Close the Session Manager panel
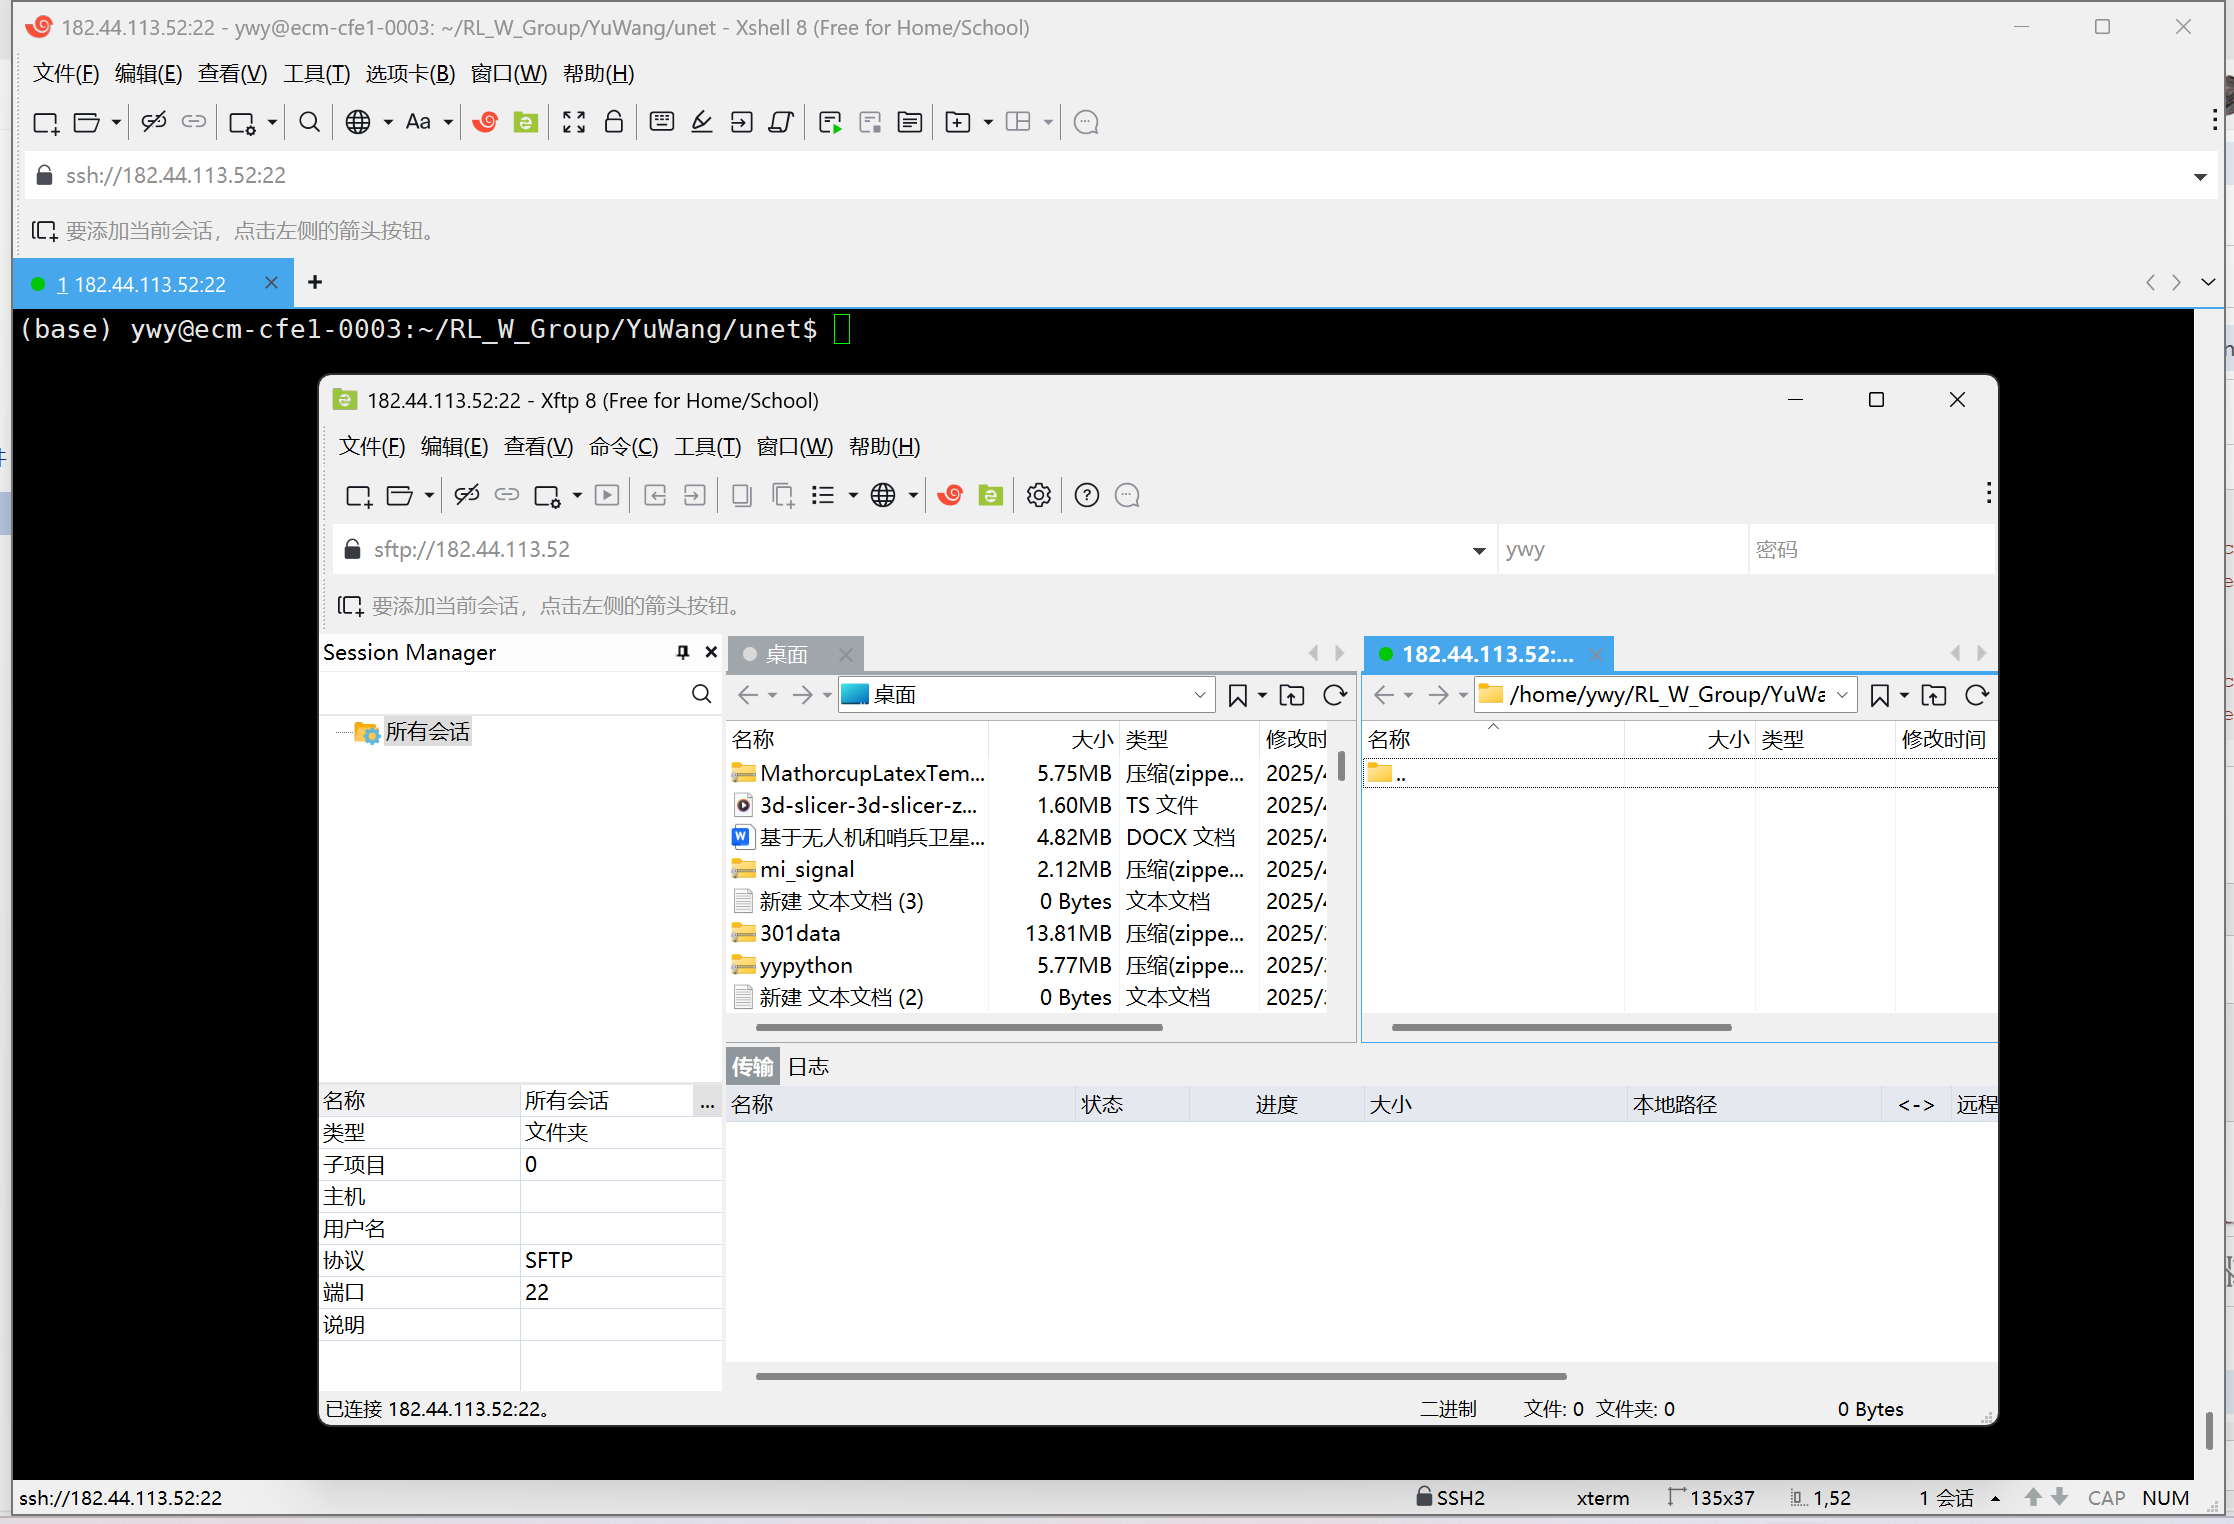The image size is (2234, 1524). pyautogui.click(x=711, y=652)
